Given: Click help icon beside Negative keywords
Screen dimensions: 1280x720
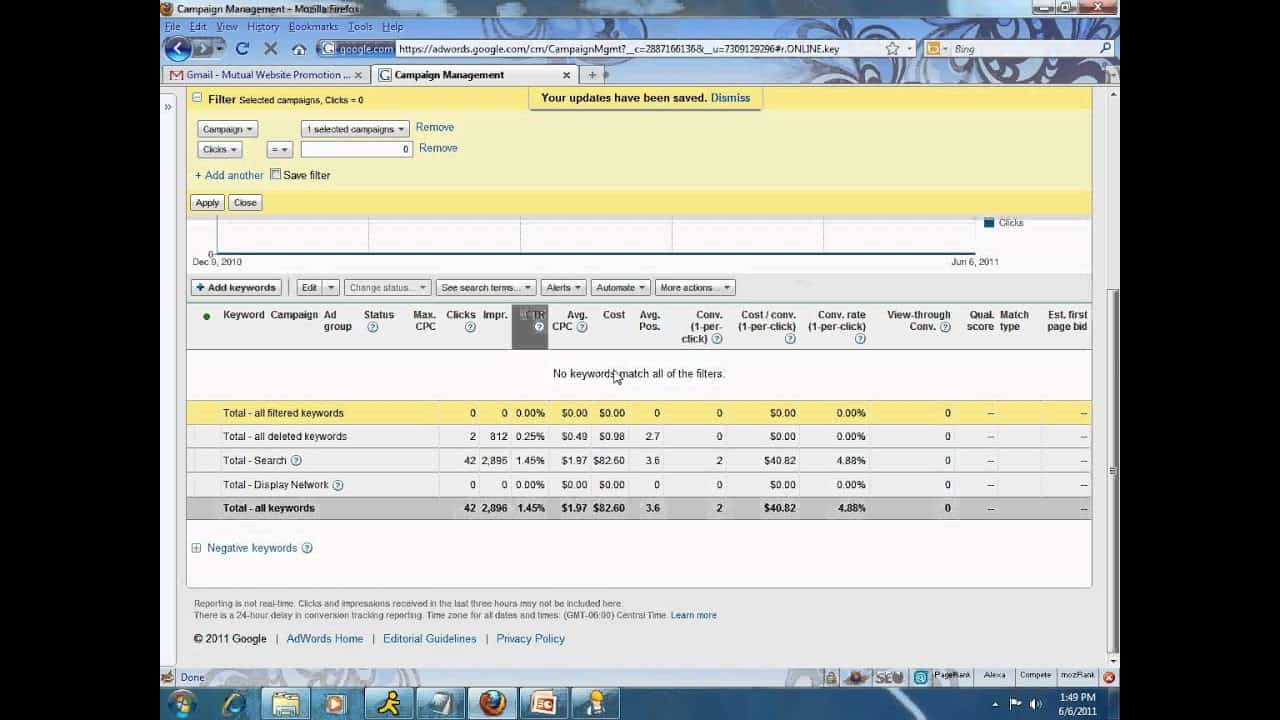Looking at the screenshot, I should (x=307, y=548).
